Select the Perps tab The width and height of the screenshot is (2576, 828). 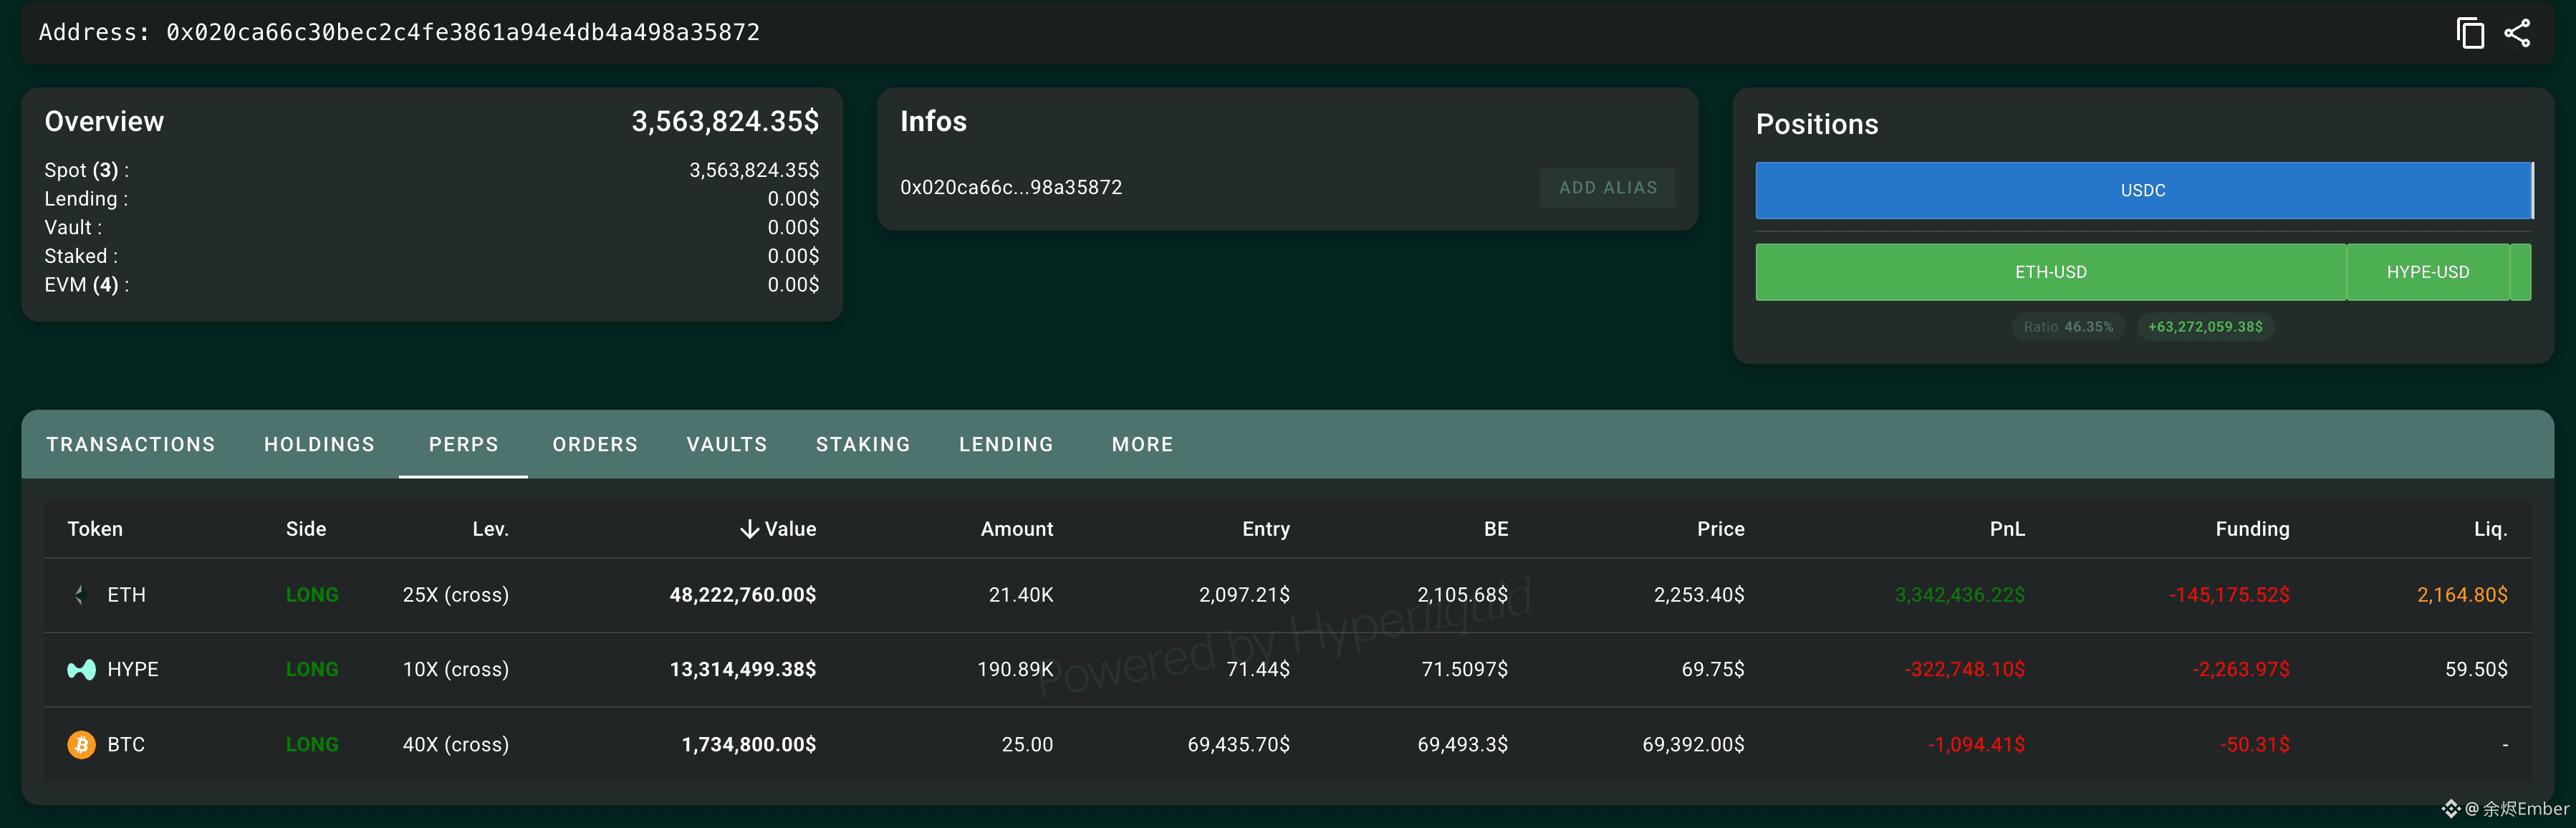click(x=463, y=444)
